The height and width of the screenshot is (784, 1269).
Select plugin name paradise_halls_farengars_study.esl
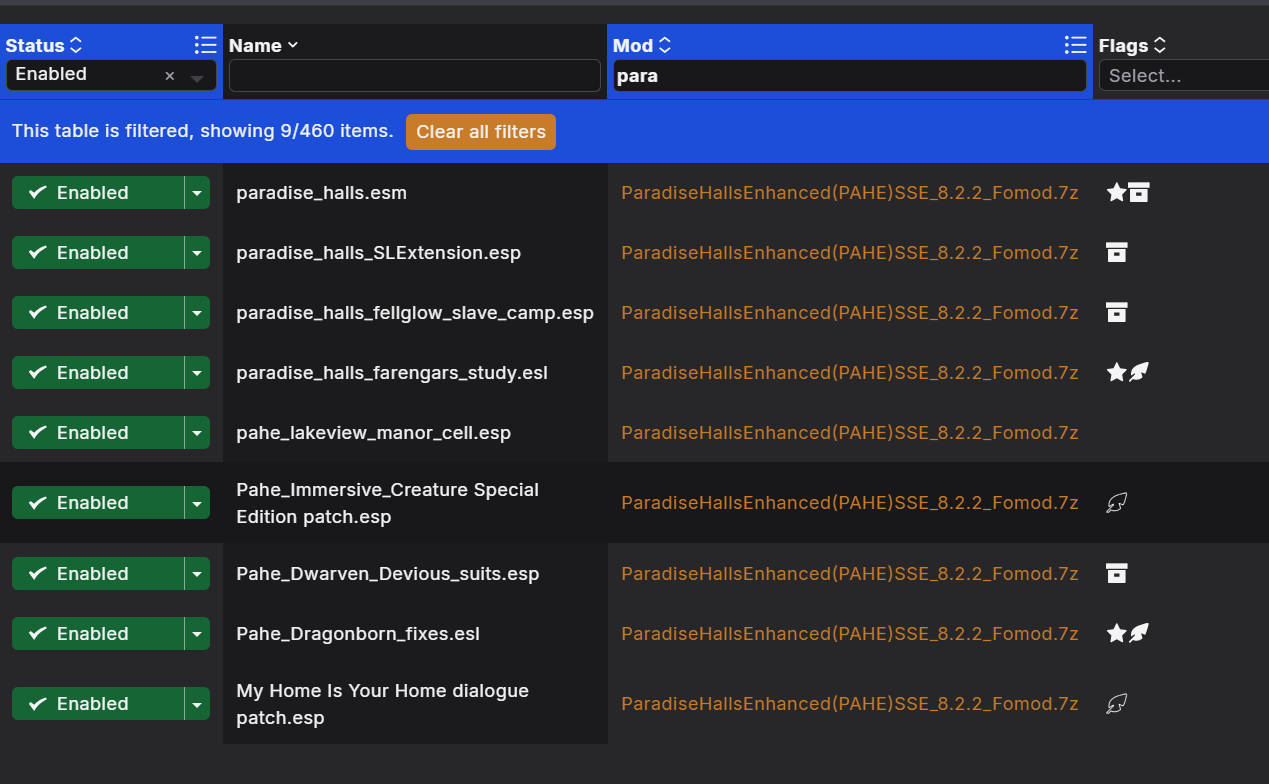click(x=392, y=373)
